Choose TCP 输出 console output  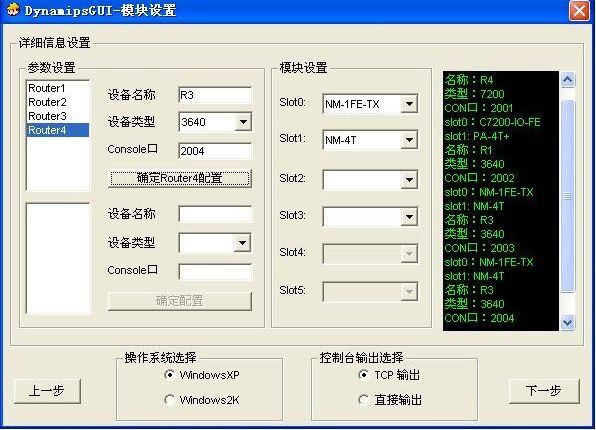389,375
